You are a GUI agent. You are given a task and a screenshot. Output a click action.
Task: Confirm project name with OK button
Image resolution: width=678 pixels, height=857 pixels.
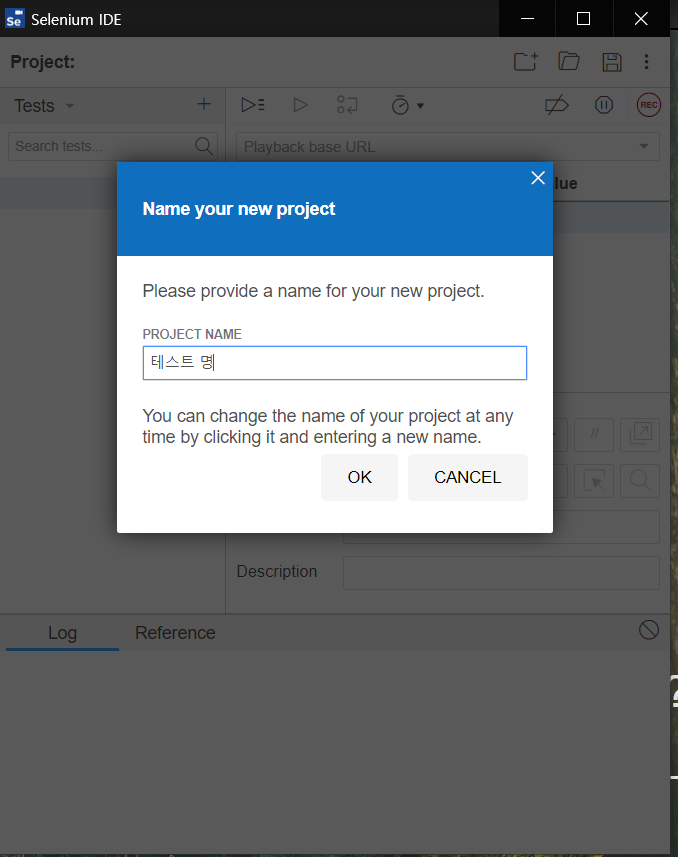pyautogui.click(x=359, y=477)
